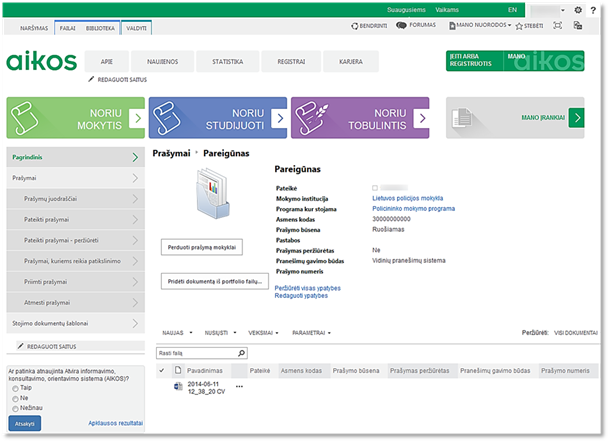Open the Nusiųsti dropdown menu

[x=220, y=333]
